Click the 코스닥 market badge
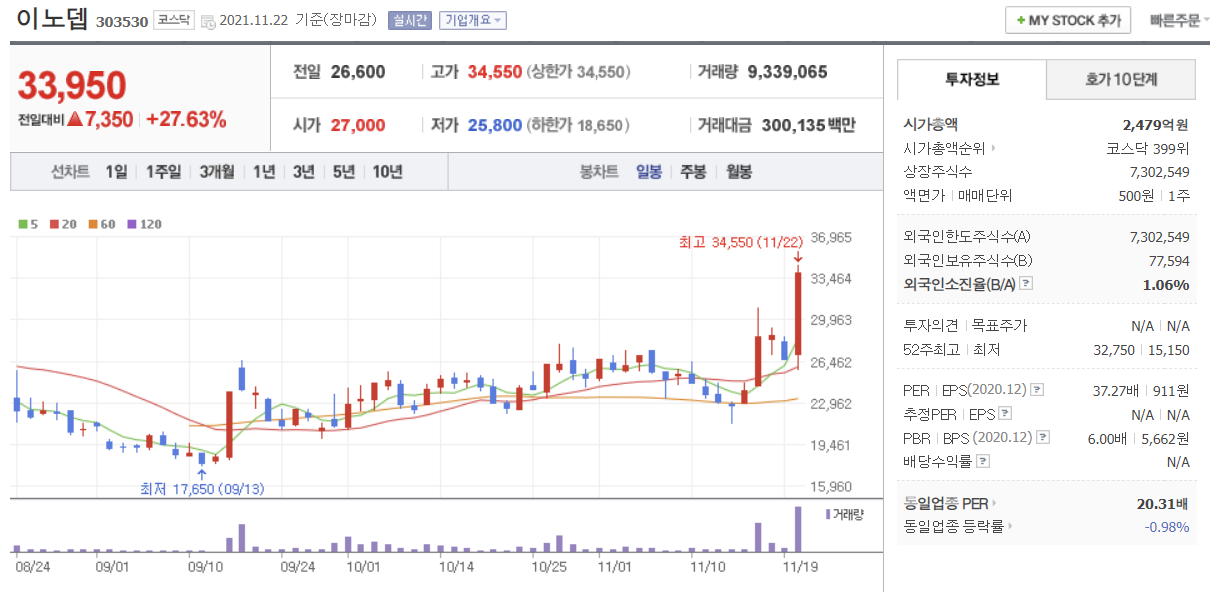Viewport: 1218px width, 592px height. (x=173, y=21)
